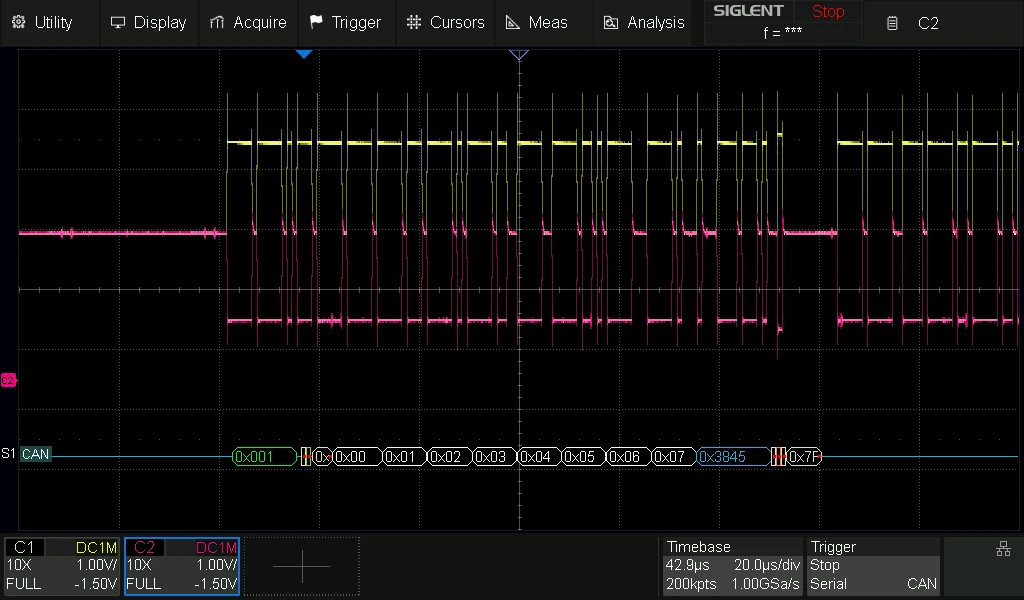This screenshot has height=600, width=1024.
Task: Click the blue 0x3845 CRC packet
Action: [734, 457]
